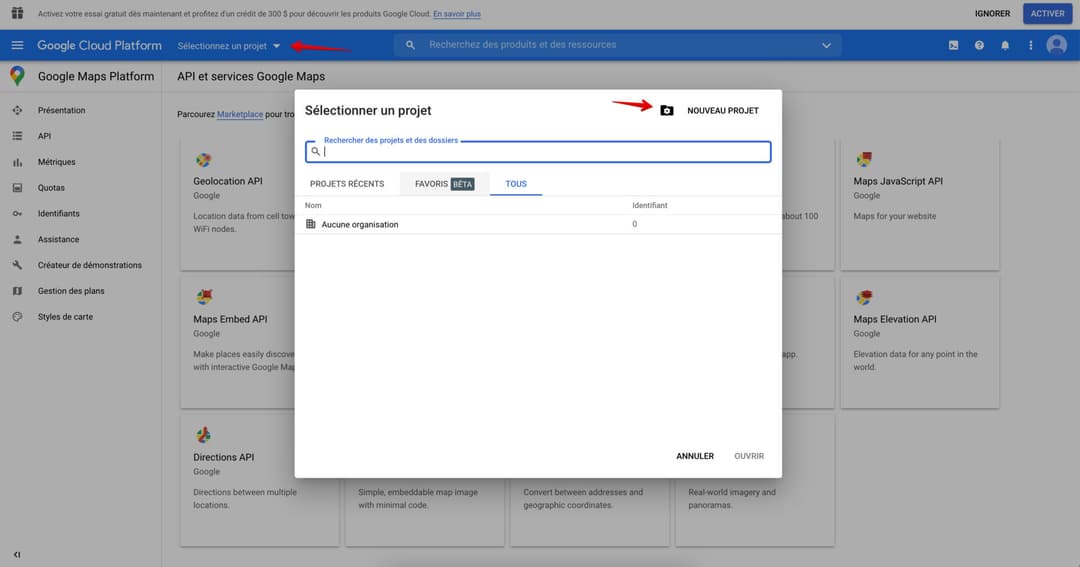The width and height of the screenshot is (1080, 567).
Task: Switch to the Tous tab
Action: pyautogui.click(x=516, y=184)
